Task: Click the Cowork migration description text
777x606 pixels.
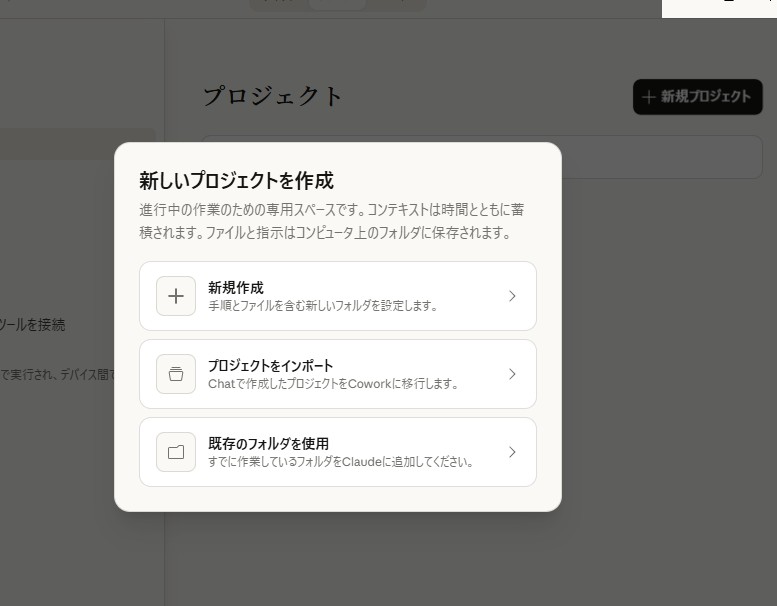Action: coord(332,384)
